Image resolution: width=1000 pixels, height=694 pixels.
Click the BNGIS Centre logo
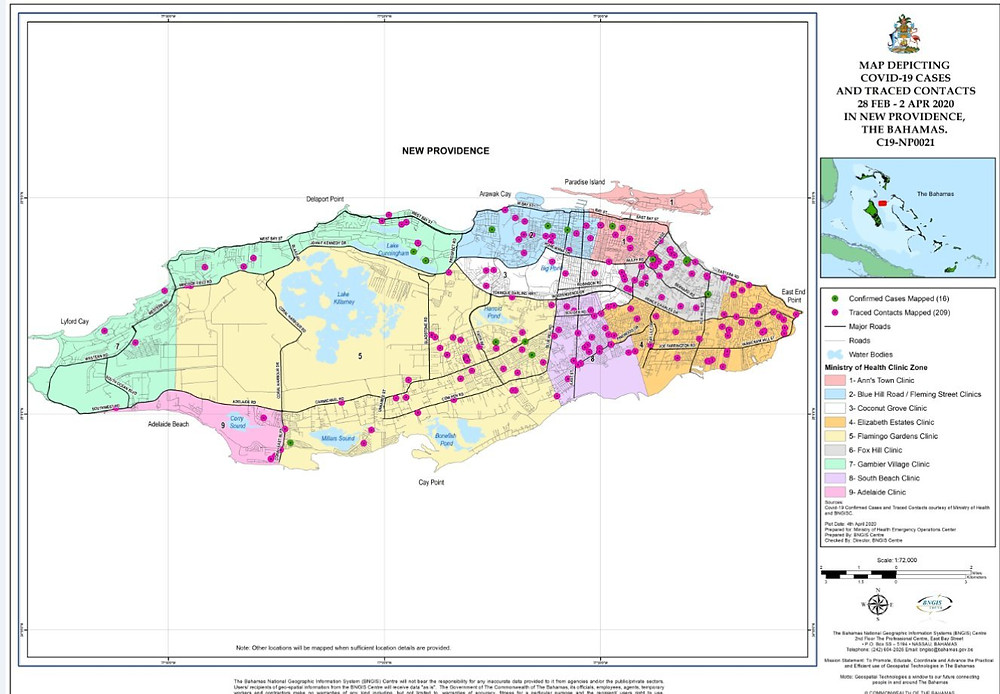coord(934,604)
